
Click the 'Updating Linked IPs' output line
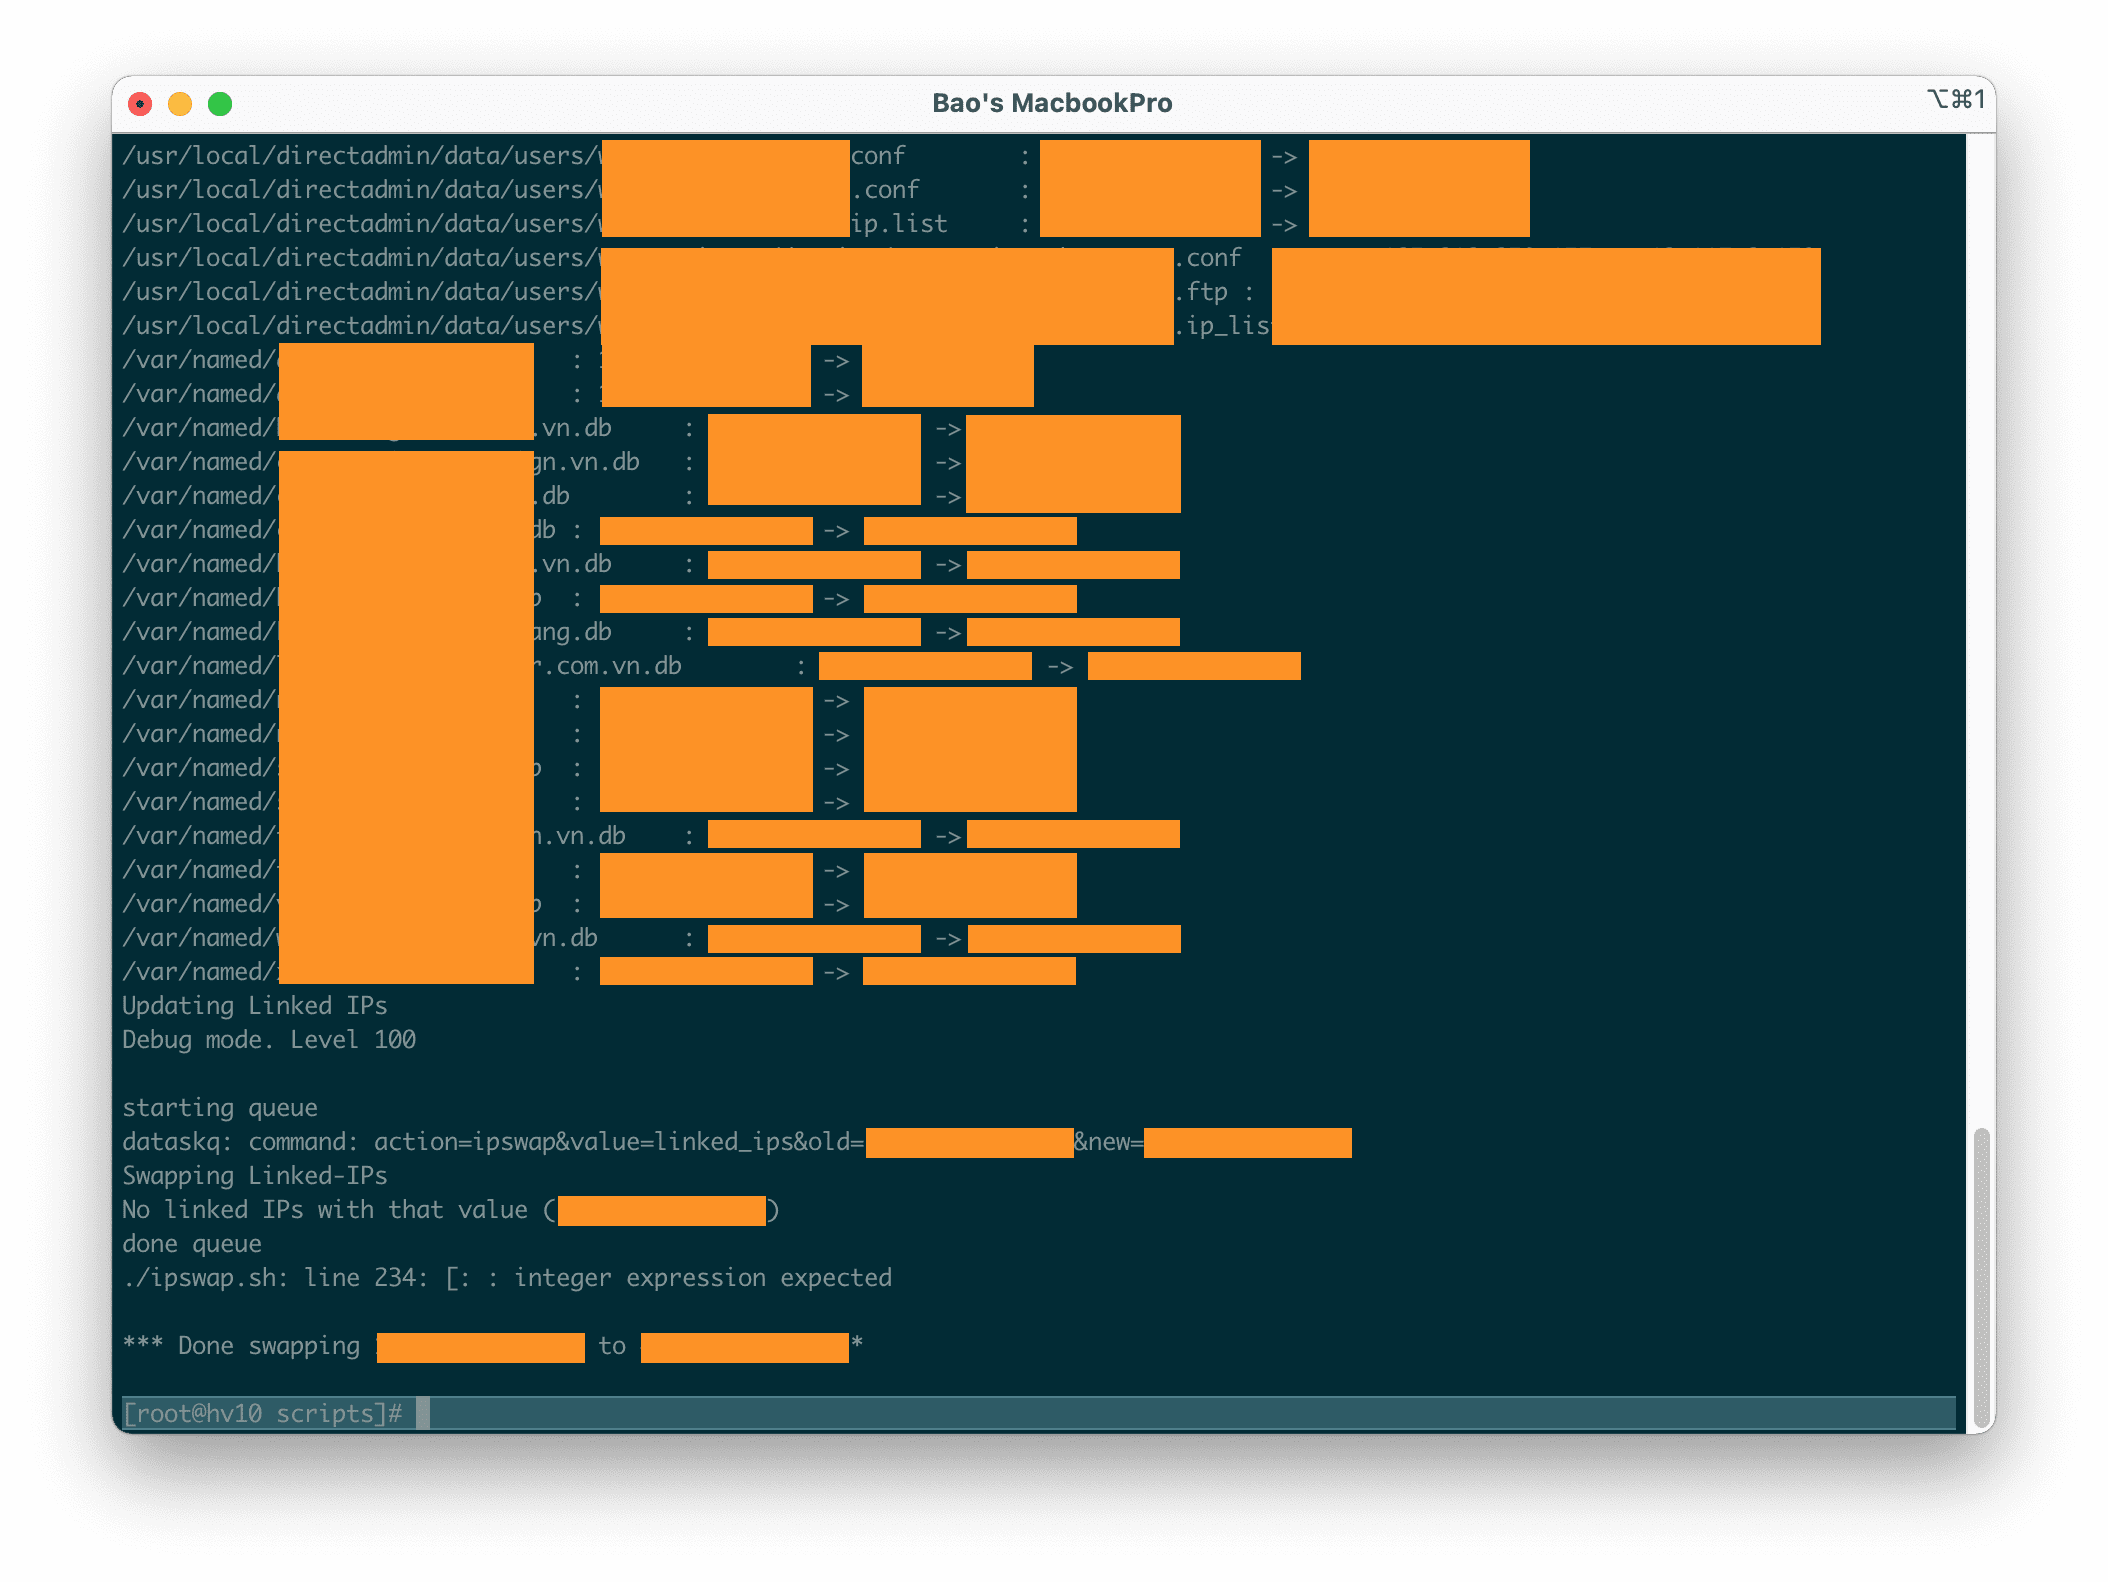click(x=255, y=1006)
